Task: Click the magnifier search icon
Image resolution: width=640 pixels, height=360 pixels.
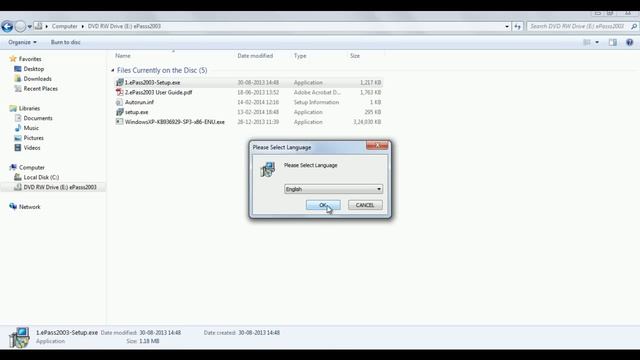Action: (x=633, y=27)
